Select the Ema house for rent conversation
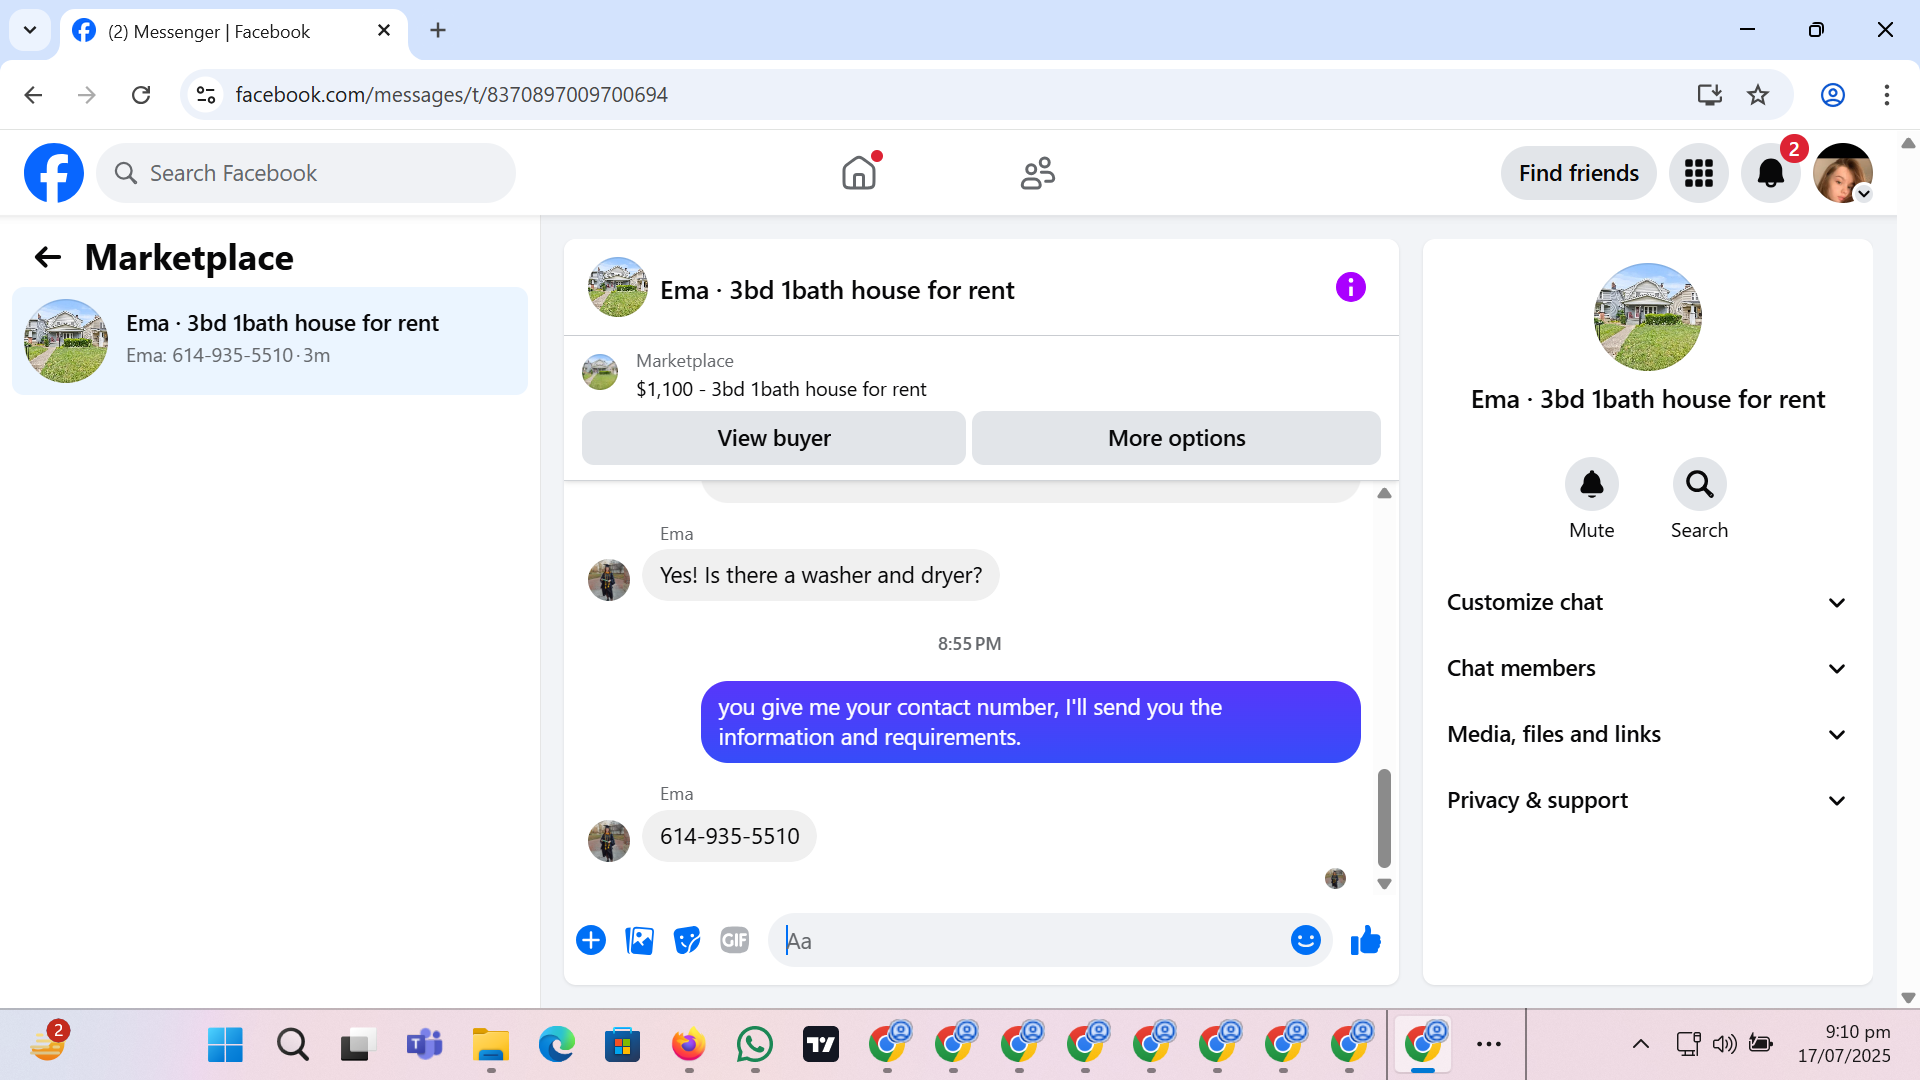Viewport: 1920px width, 1080px height. click(x=270, y=341)
